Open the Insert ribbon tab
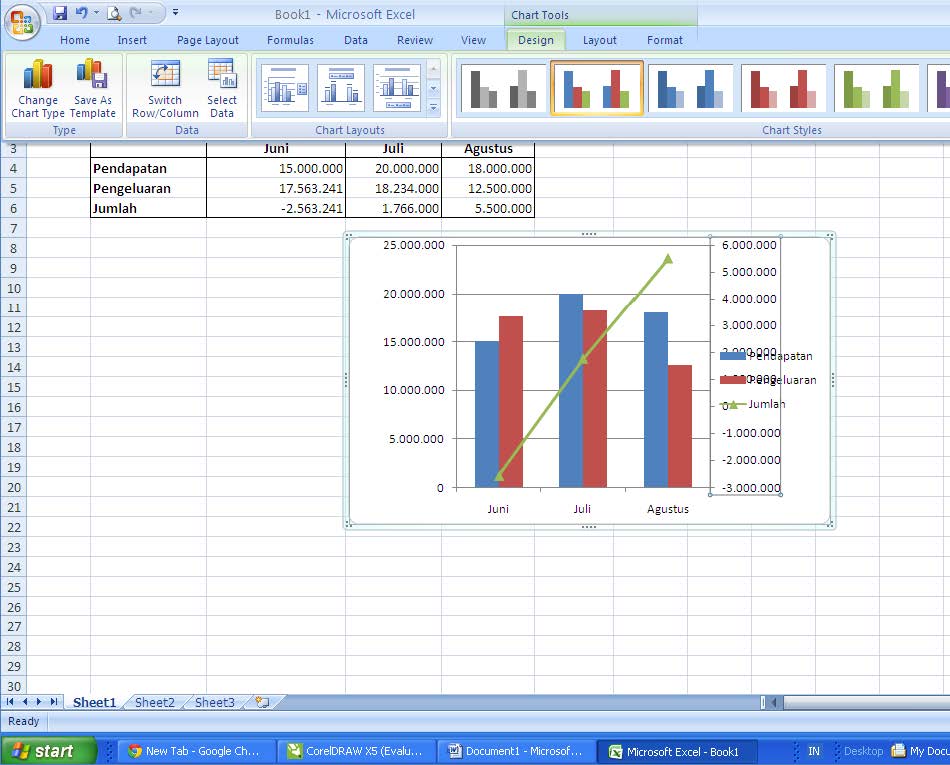 coord(132,40)
